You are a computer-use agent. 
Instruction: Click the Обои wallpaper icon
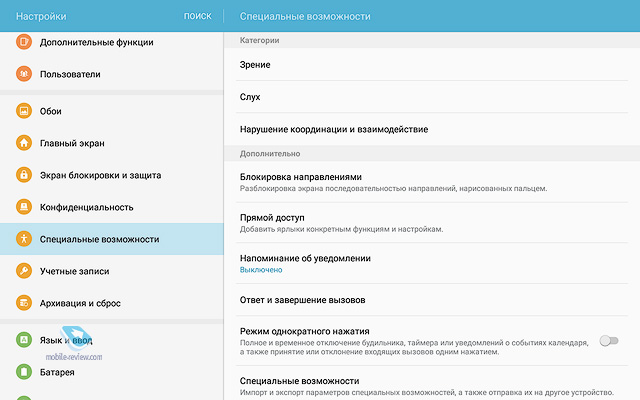click(24, 111)
